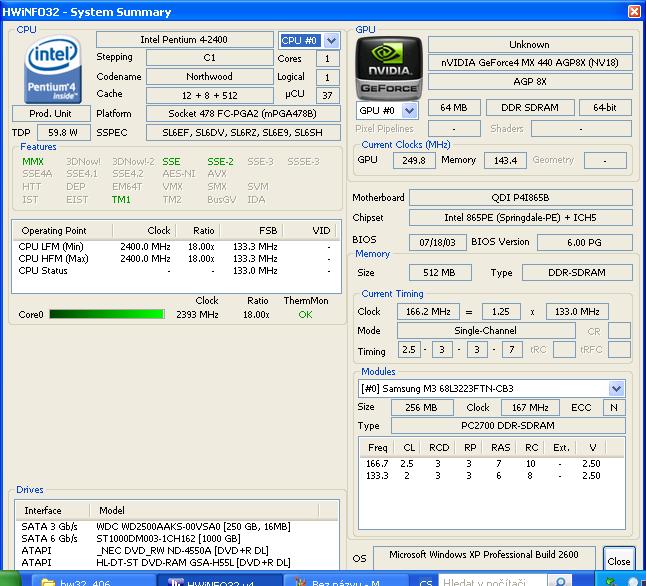Click the ThermMon OK status
The image size is (646, 586).
click(305, 315)
